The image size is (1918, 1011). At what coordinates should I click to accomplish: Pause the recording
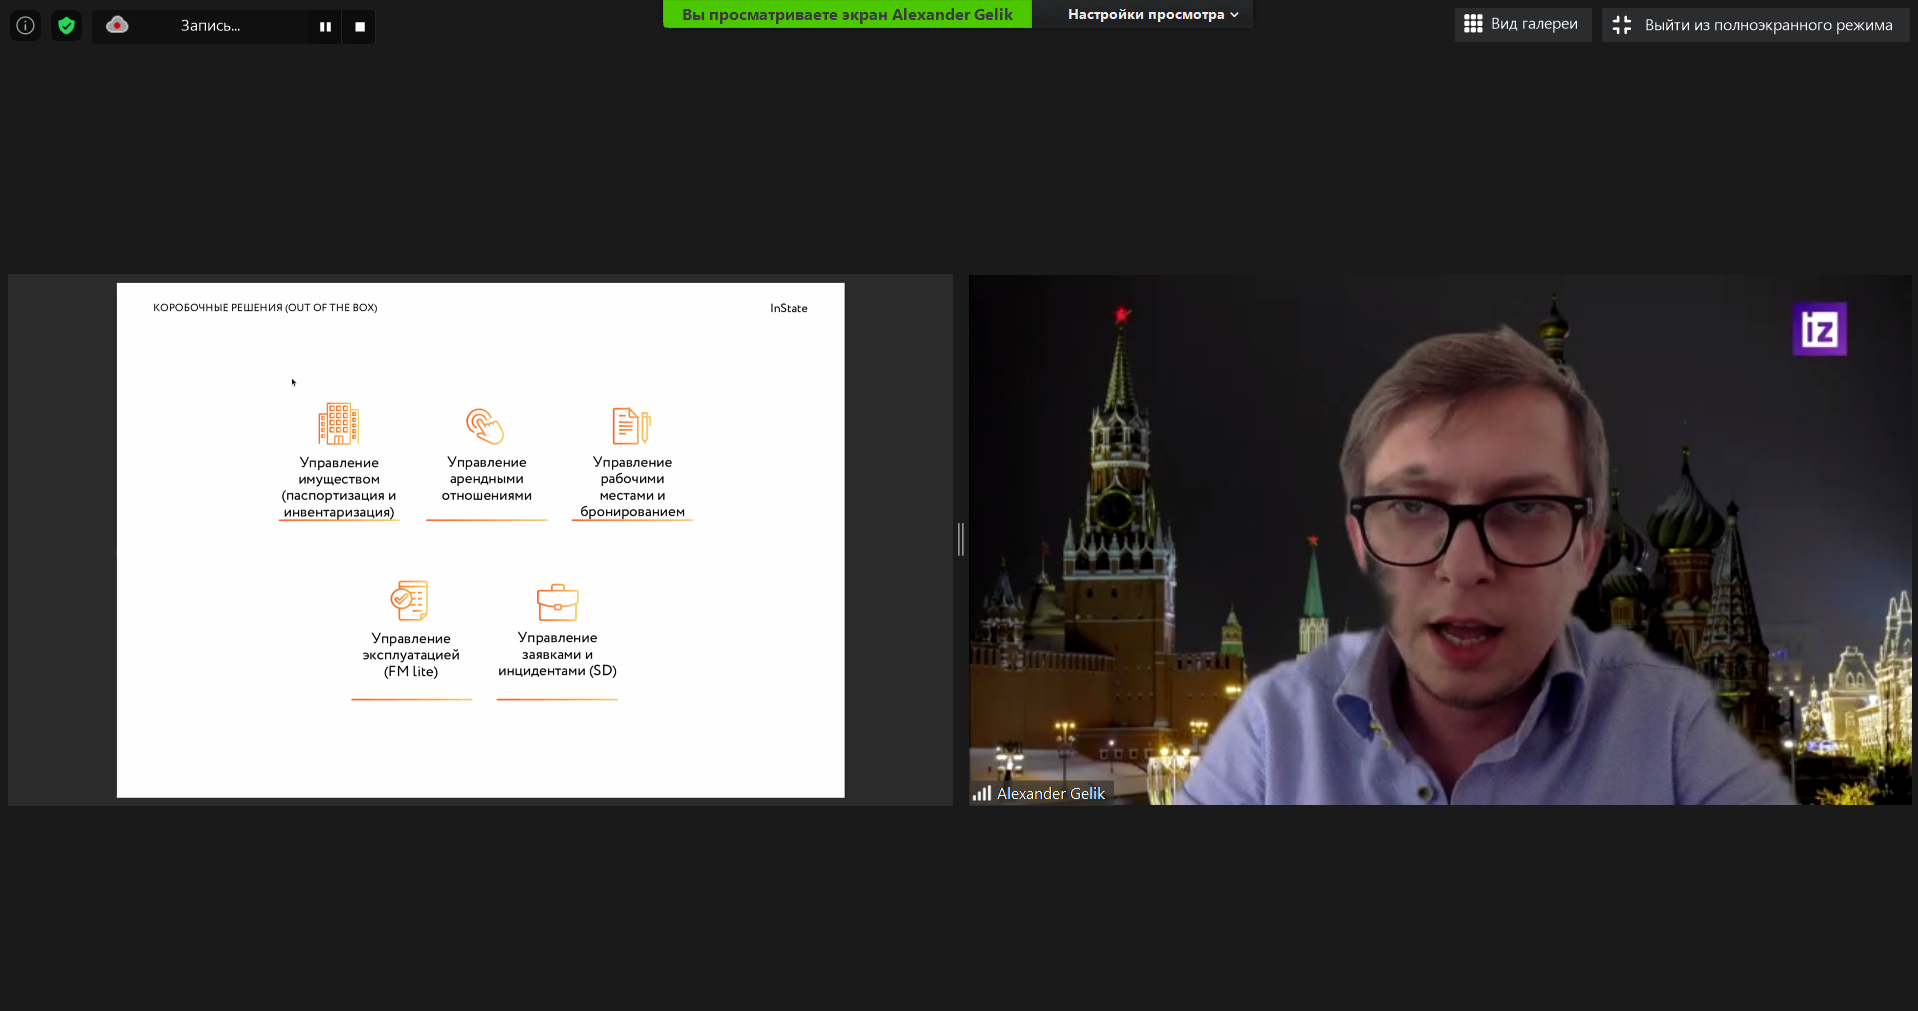(325, 26)
